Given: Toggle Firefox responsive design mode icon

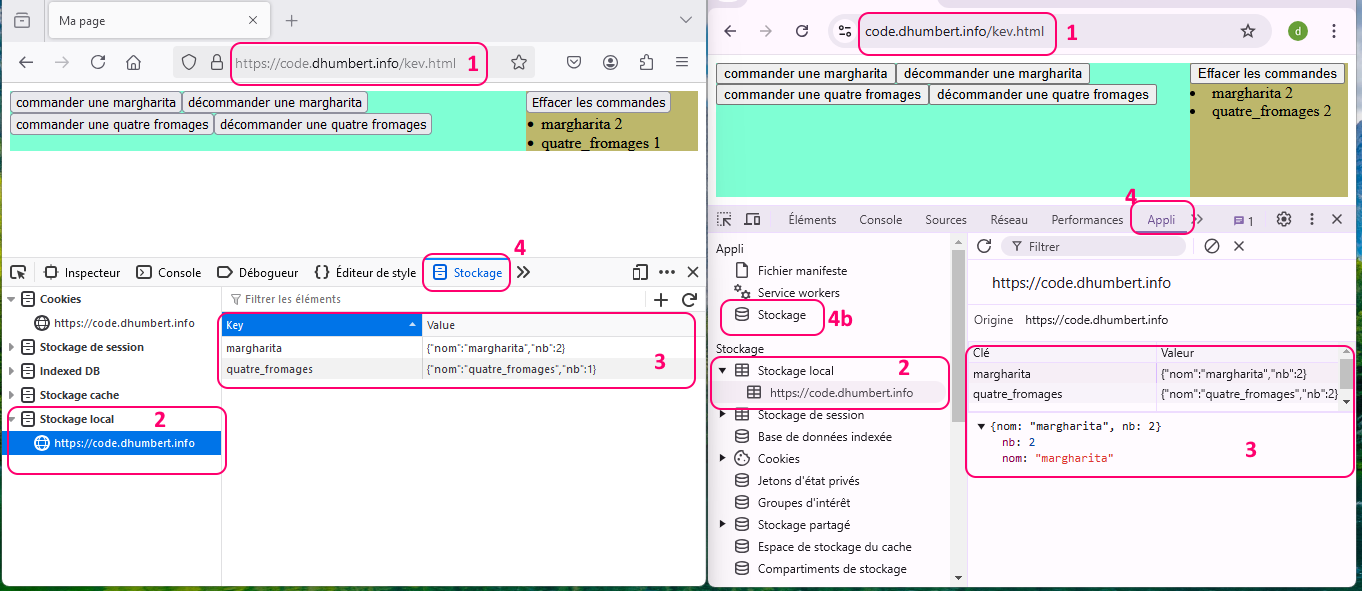Looking at the screenshot, I should click(640, 272).
